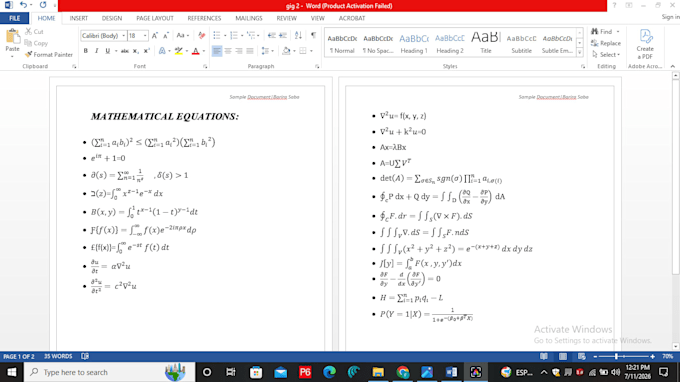Image resolution: width=680 pixels, height=382 pixels.
Task: Click Sign in link
Action: click(670, 17)
